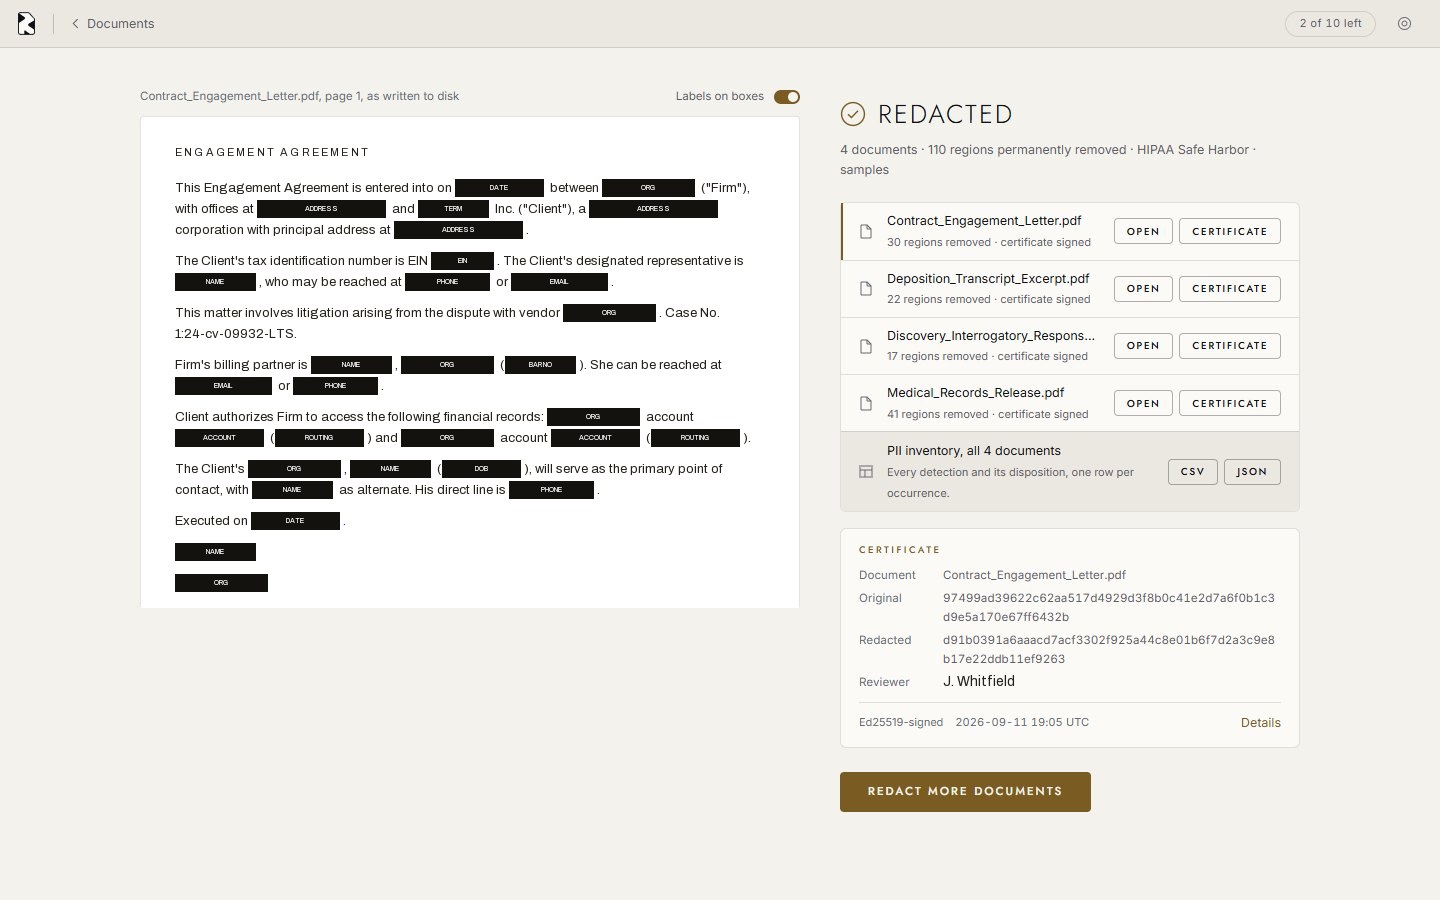Click the 2 of 10 left badge

(1330, 23)
